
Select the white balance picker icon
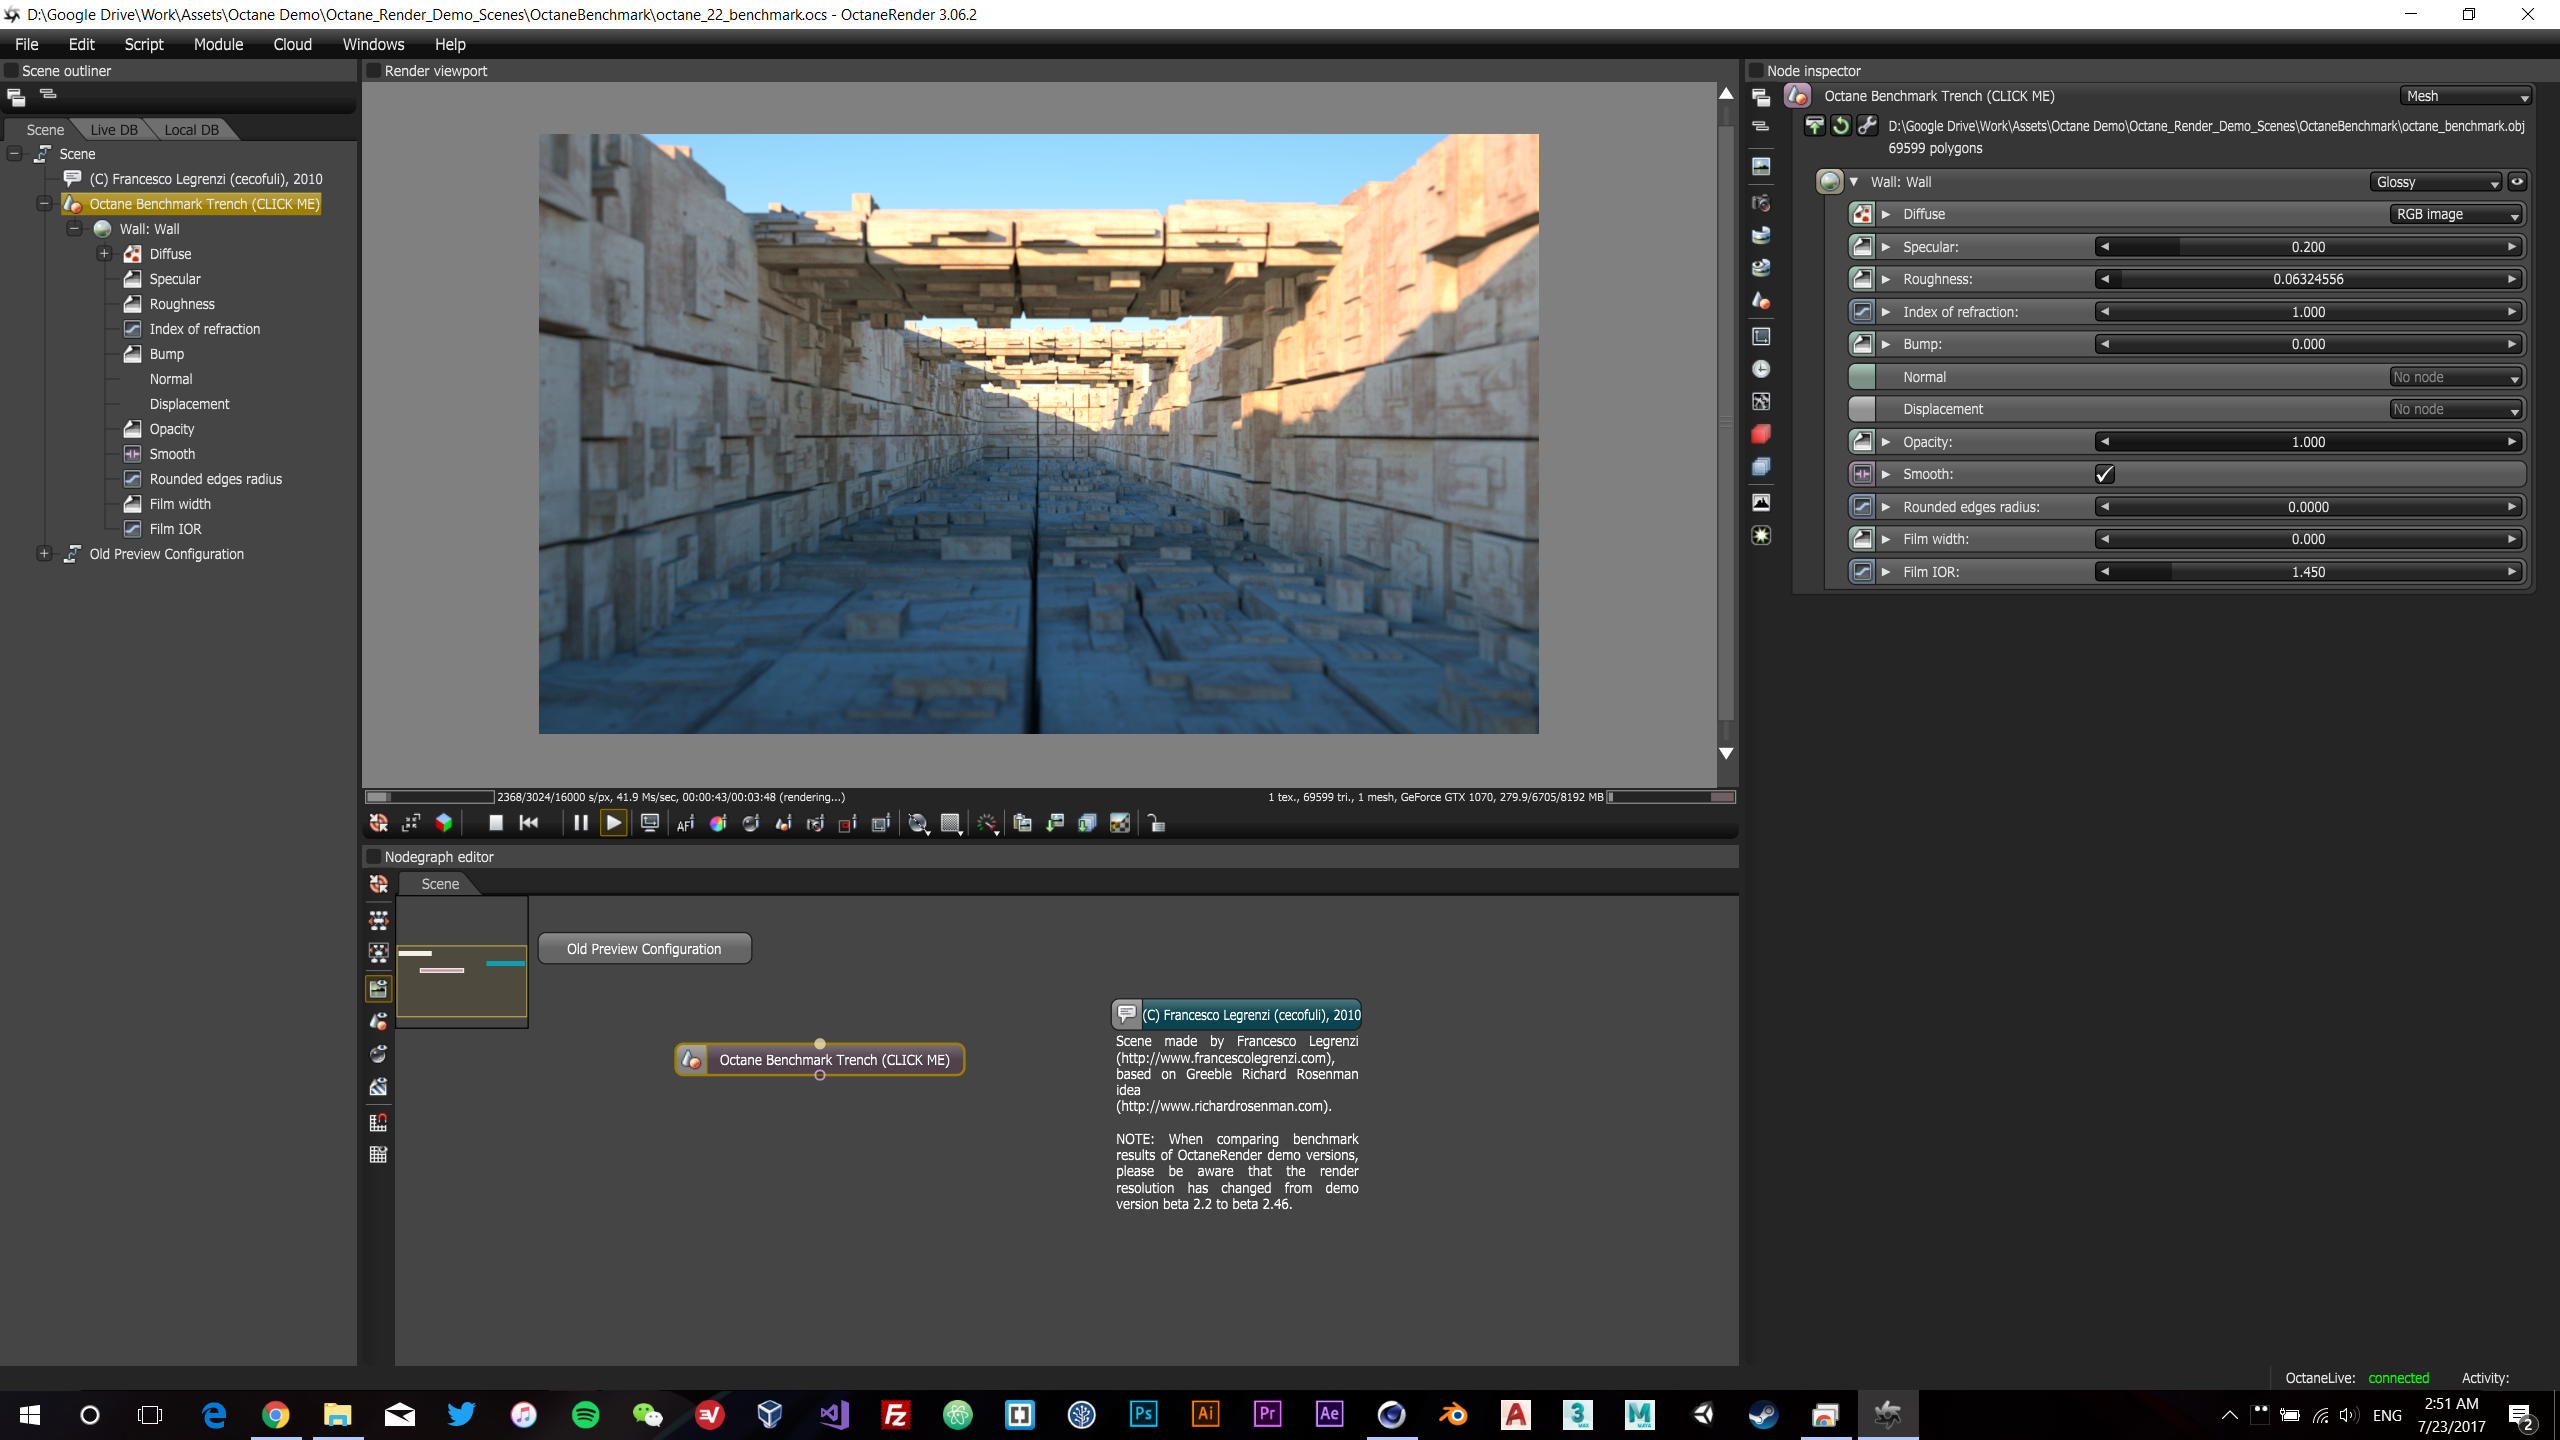coord(718,823)
